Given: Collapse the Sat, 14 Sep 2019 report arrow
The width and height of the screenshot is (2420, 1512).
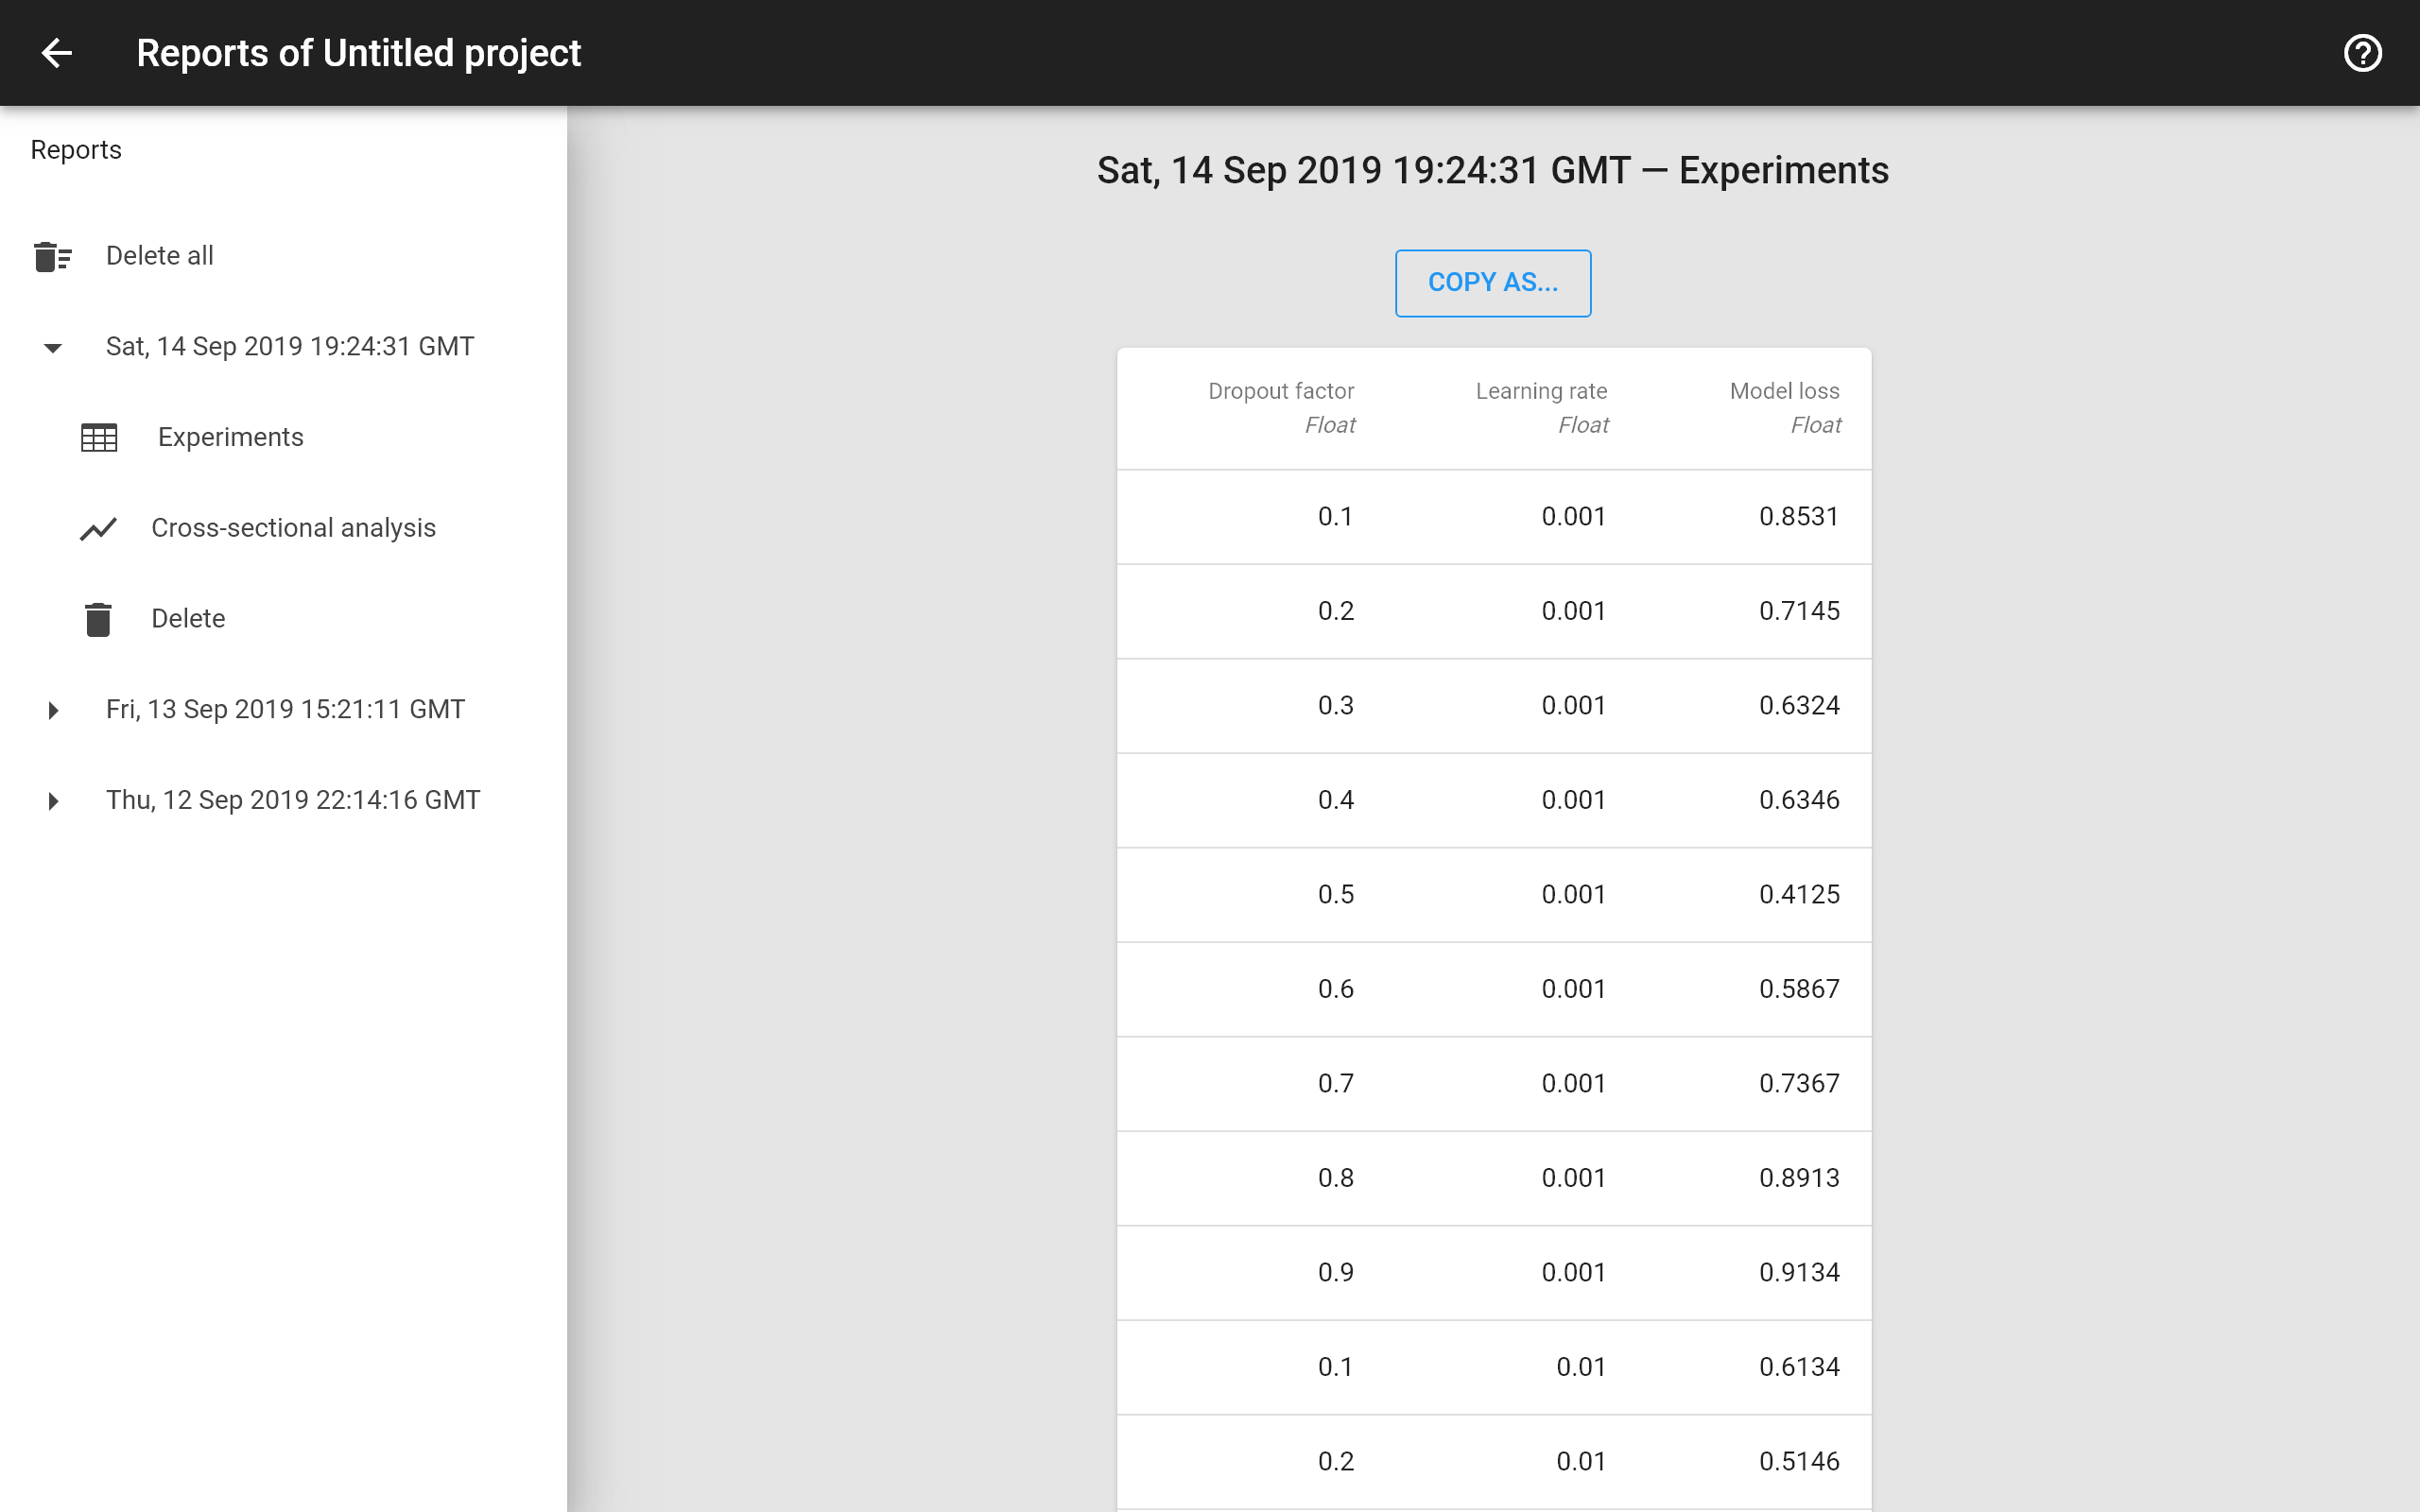Looking at the screenshot, I should 53,348.
